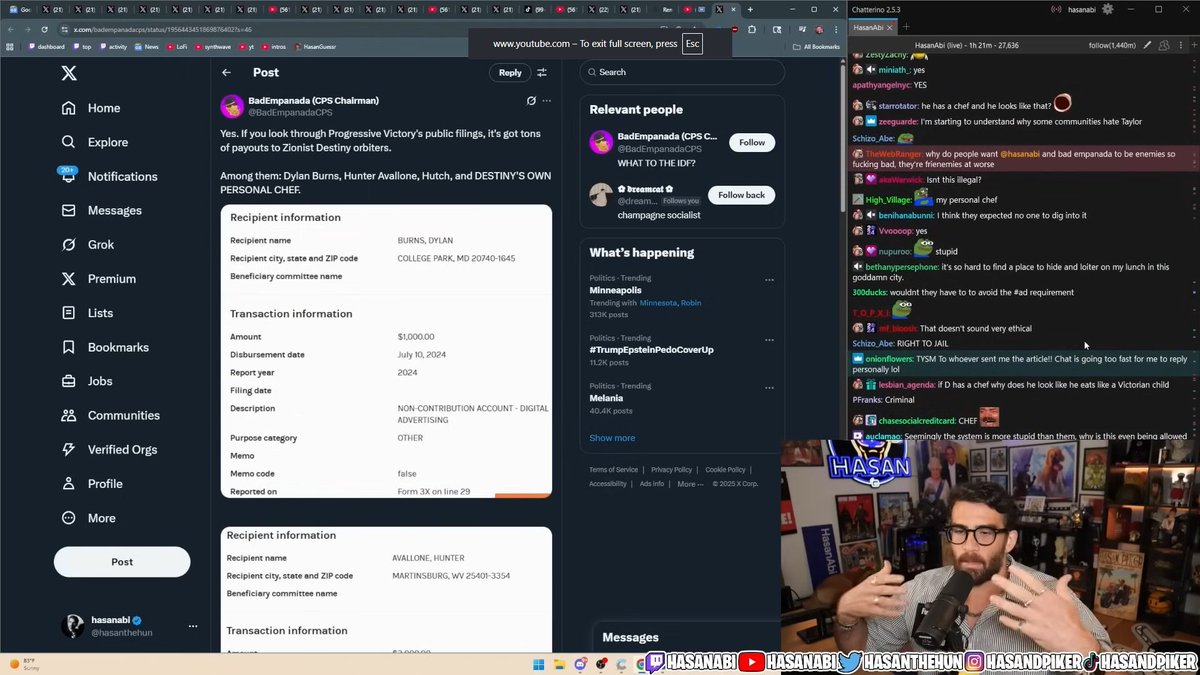Open more options for Minneapolis trend
The image size is (1200, 675).
click(769, 280)
